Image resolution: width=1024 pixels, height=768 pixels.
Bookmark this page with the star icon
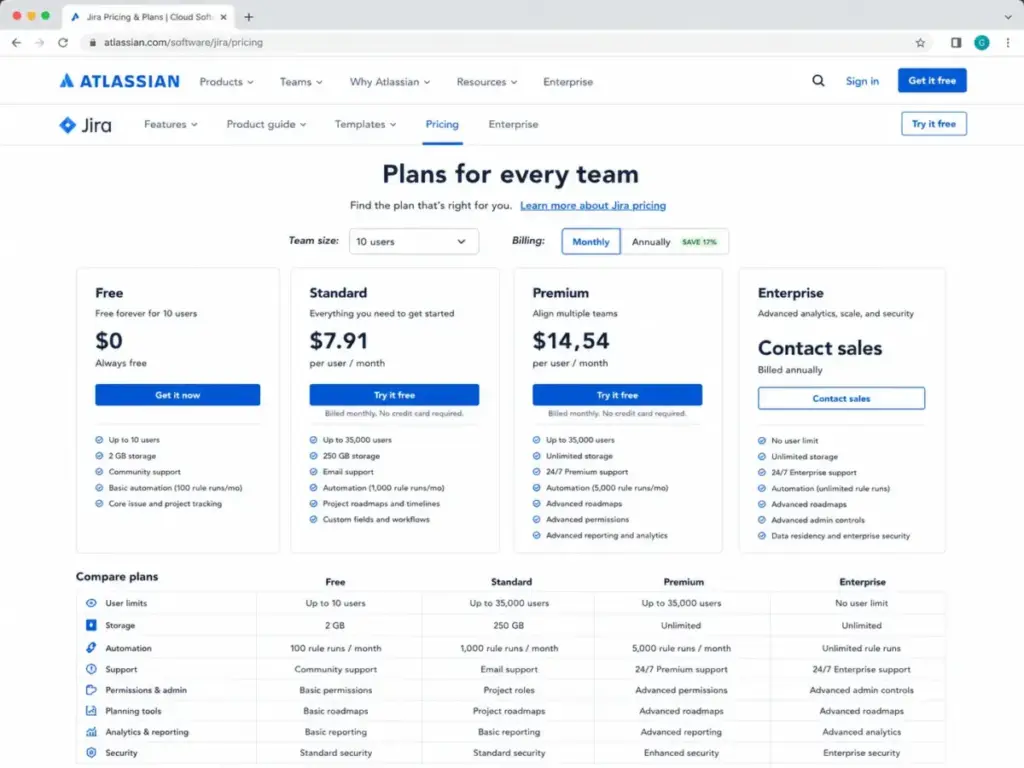pos(920,42)
